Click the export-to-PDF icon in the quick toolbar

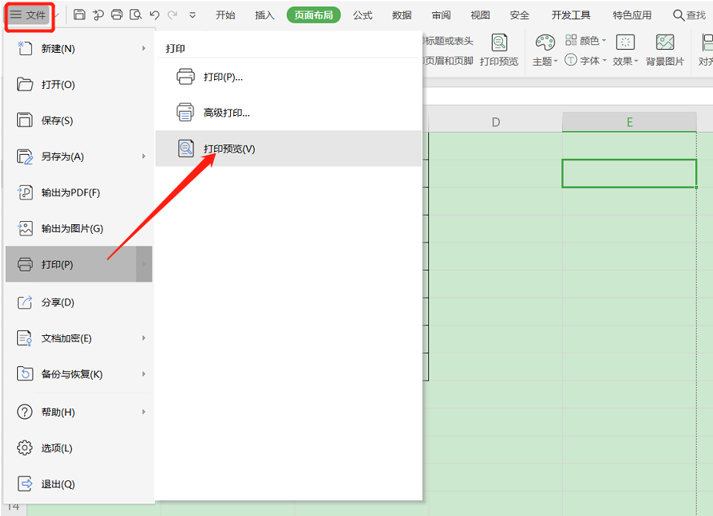(98, 15)
